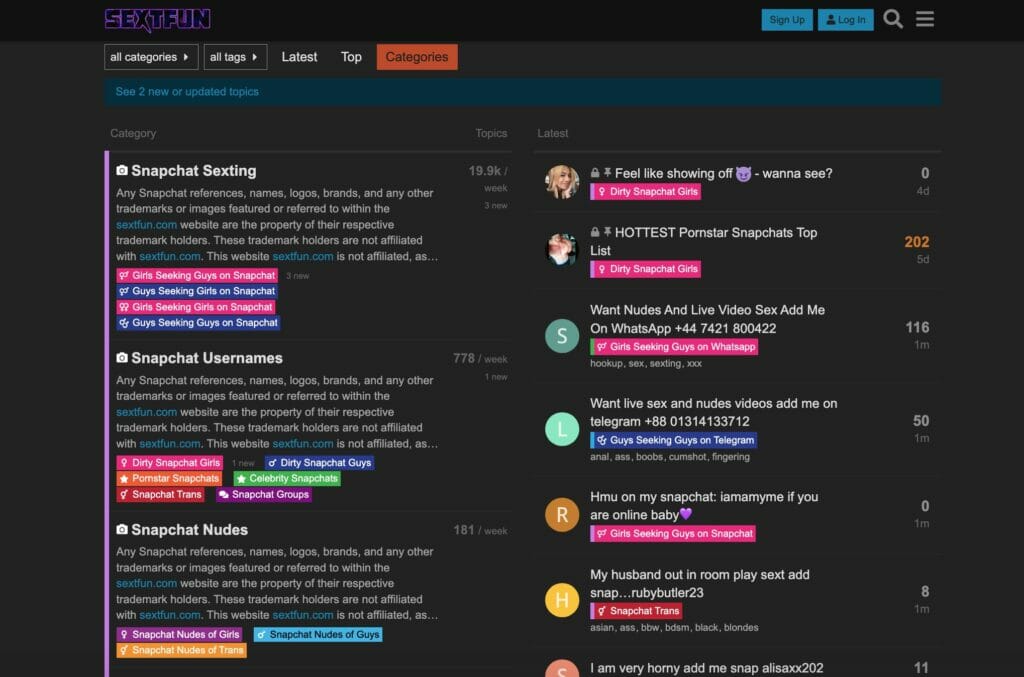Switch to the Top tab

(351, 57)
